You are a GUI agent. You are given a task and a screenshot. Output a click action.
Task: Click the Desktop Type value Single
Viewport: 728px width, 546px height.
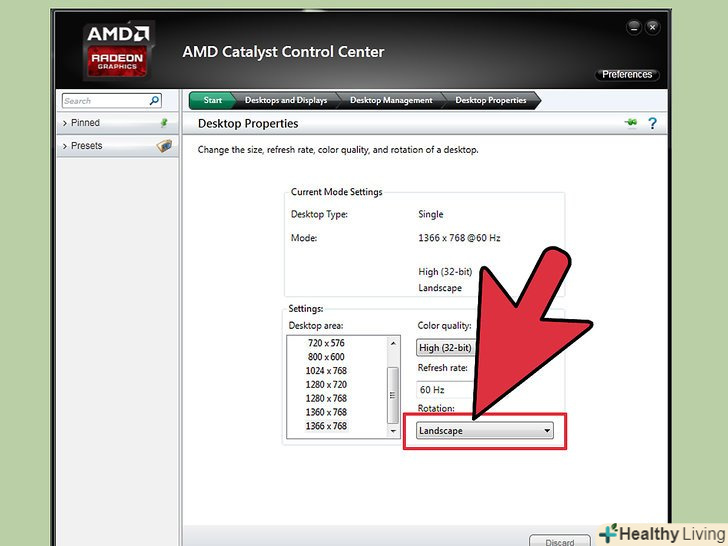[x=430, y=214]
